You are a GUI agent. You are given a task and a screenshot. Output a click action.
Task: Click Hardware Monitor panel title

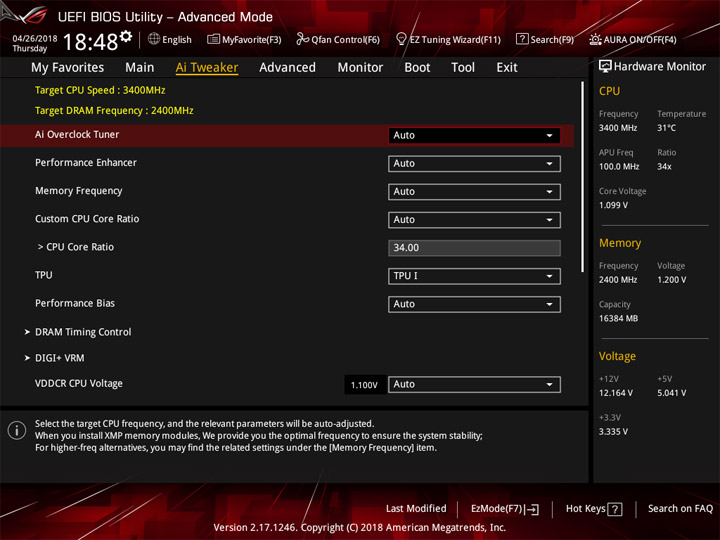tap(660, 67)
